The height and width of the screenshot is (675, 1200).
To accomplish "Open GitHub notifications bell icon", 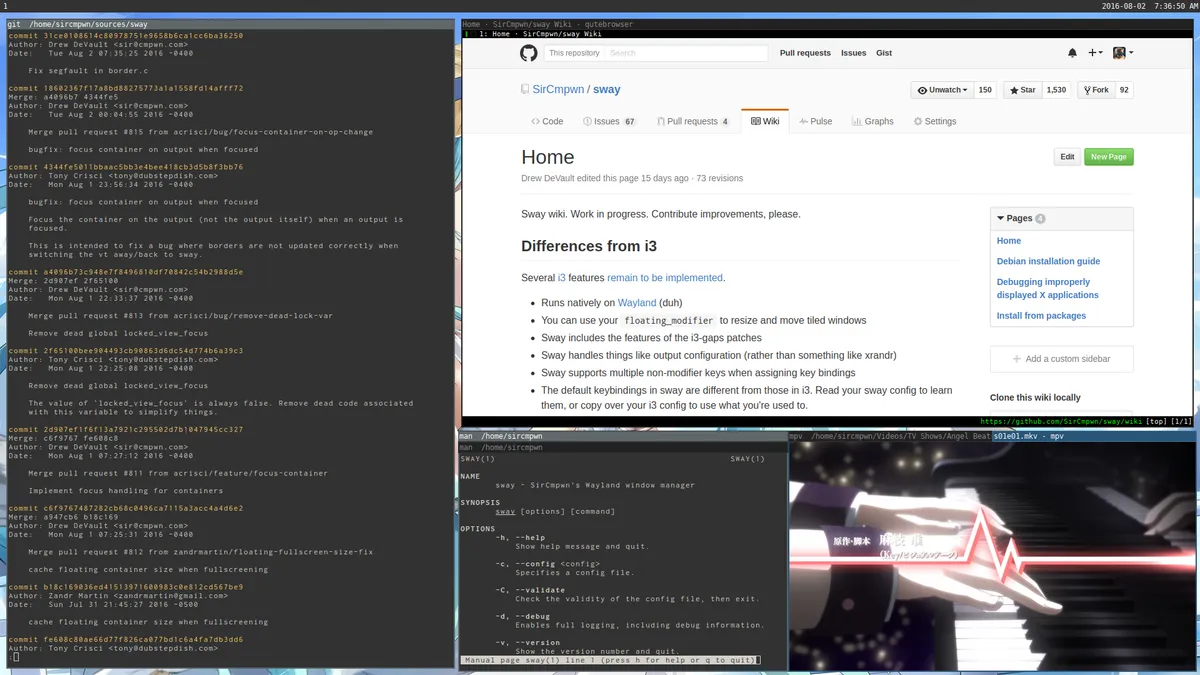I will coord(1071,53).
